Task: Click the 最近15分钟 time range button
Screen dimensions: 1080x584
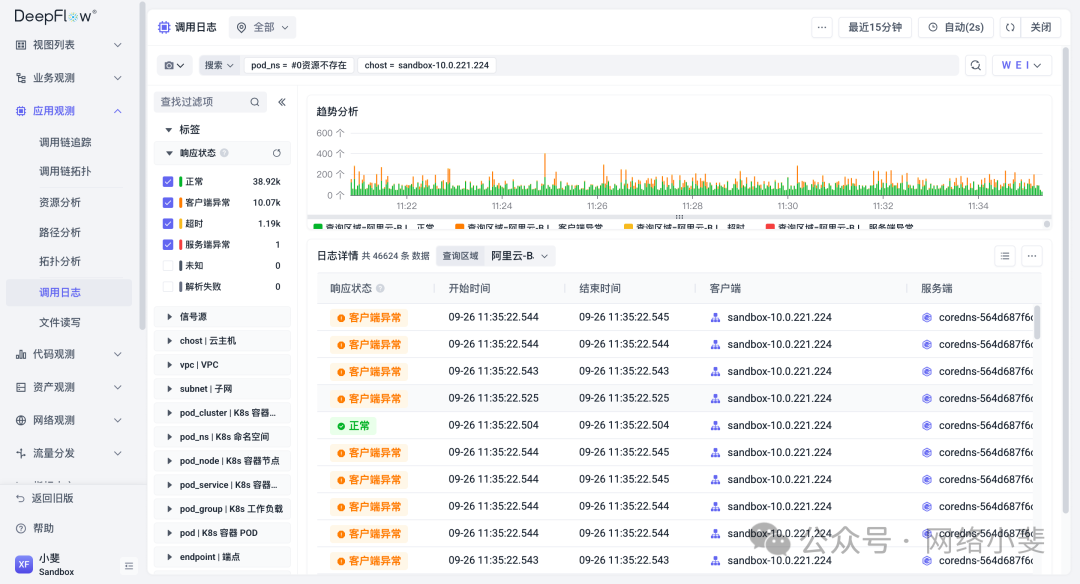Action: pyautogui.click(x=874, y=27)
